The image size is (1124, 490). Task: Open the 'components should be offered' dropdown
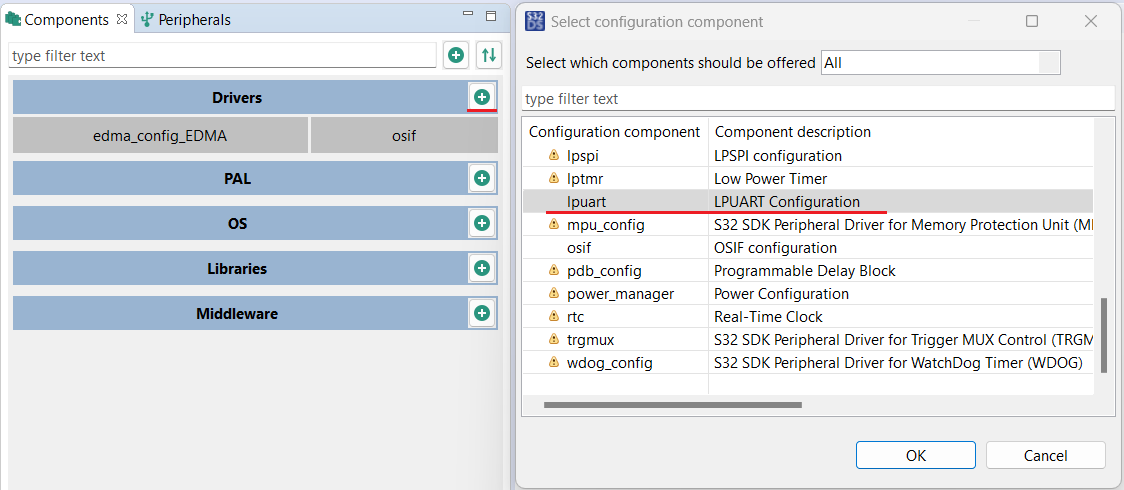940,62
